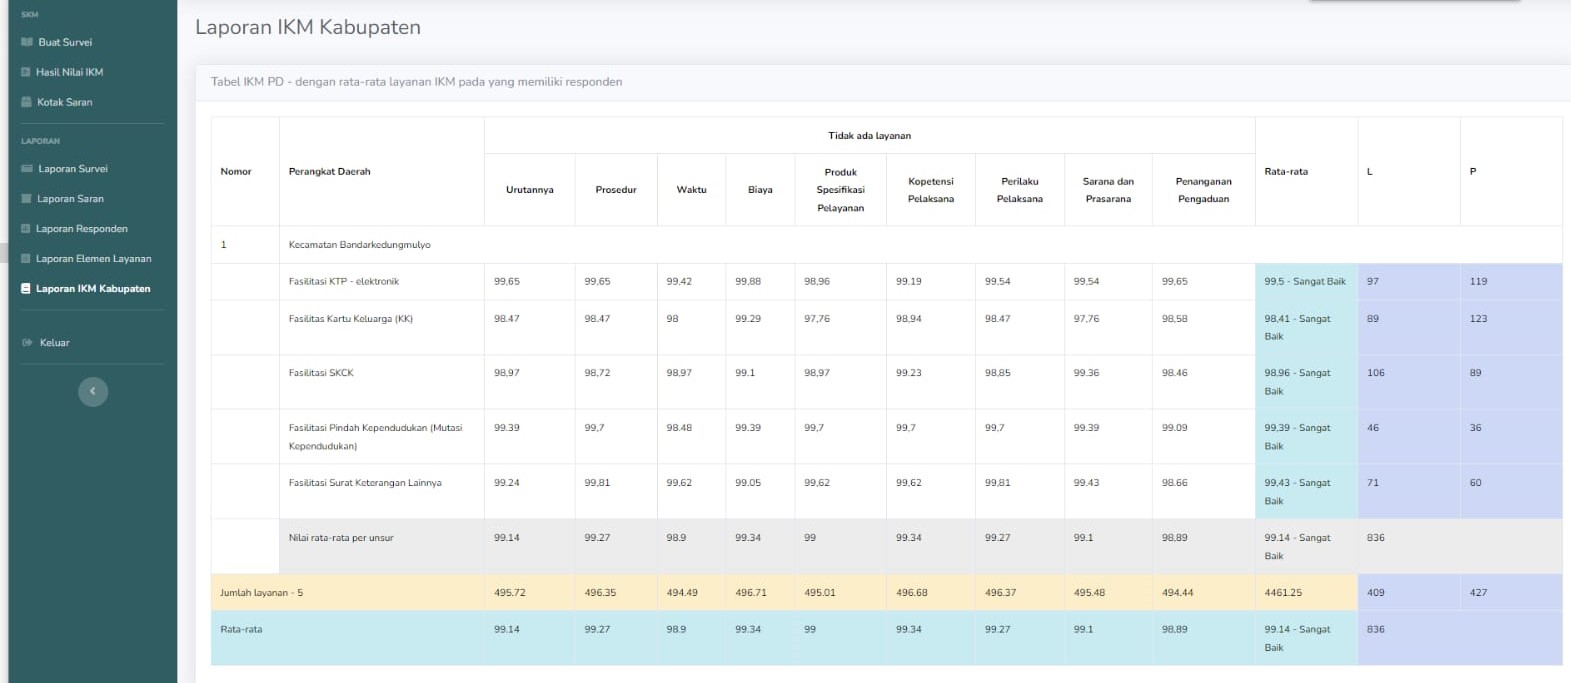Select the Kecamatan Bandarkedungmulyo row
Viewport: 1571px width, 683px height.
tap(359, 245)
